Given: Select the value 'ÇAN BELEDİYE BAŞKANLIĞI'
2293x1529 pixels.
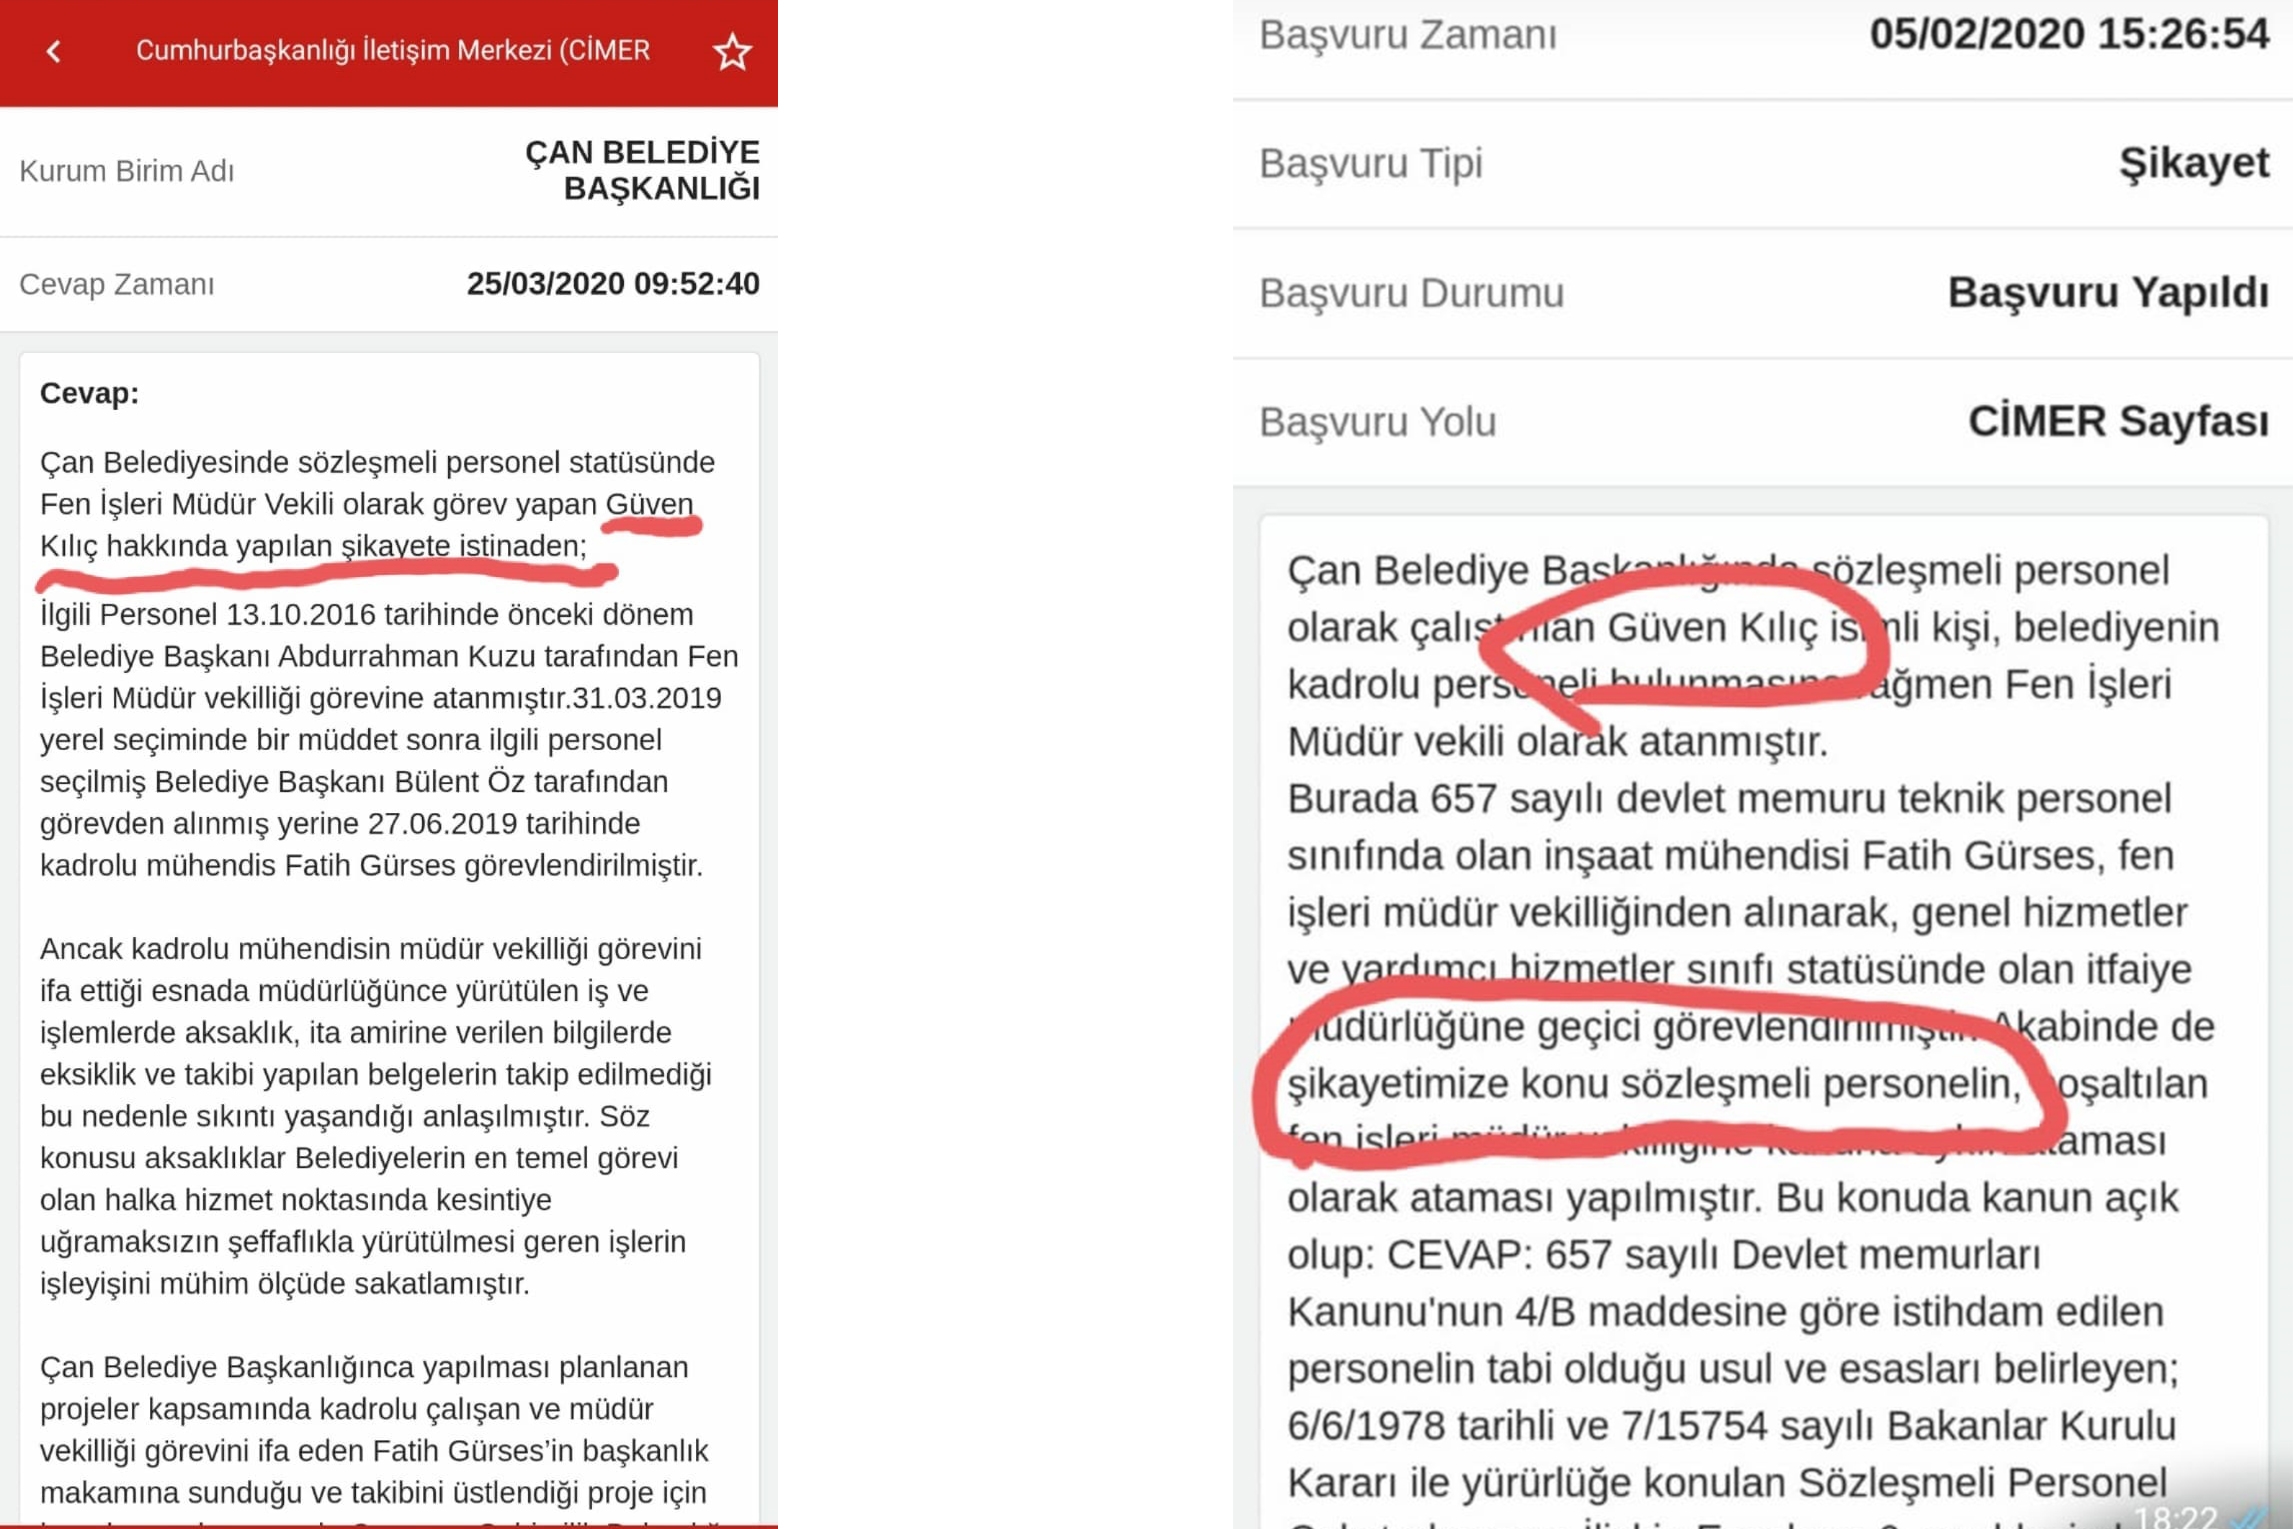Looking at the screenshot, I should pyautogui.click(x=642, y=170).
